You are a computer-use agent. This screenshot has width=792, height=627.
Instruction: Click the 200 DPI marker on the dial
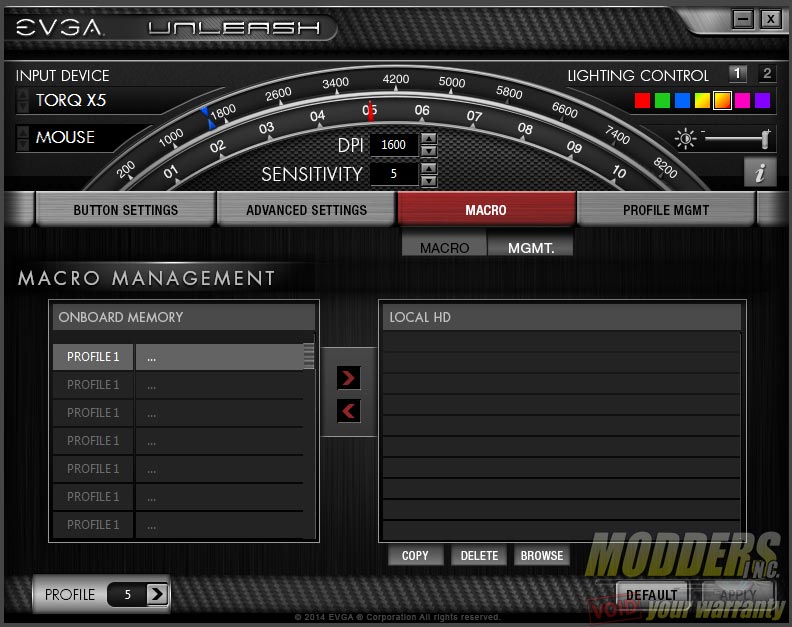pos(126,169)
